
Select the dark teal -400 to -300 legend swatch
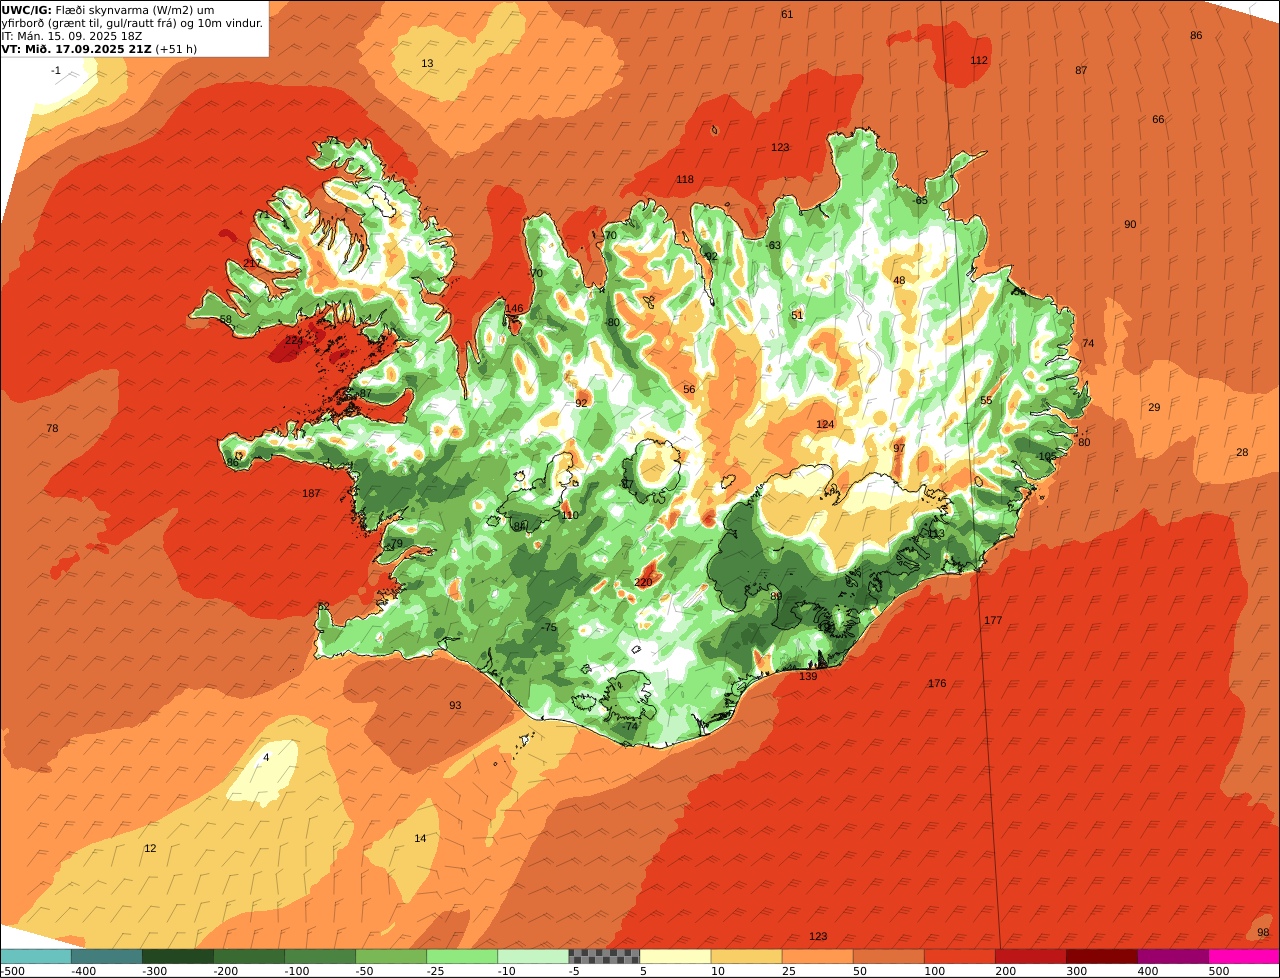point(107,956)
